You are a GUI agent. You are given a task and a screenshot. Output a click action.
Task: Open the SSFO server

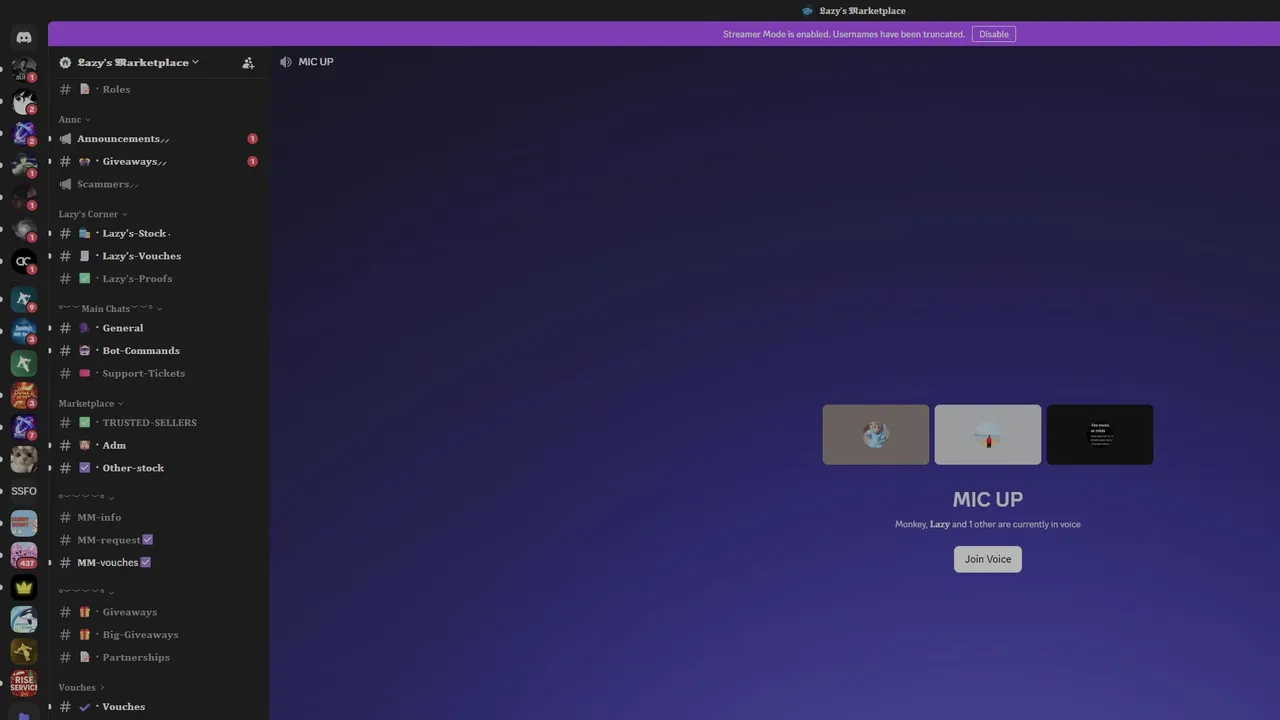(24, 491)
